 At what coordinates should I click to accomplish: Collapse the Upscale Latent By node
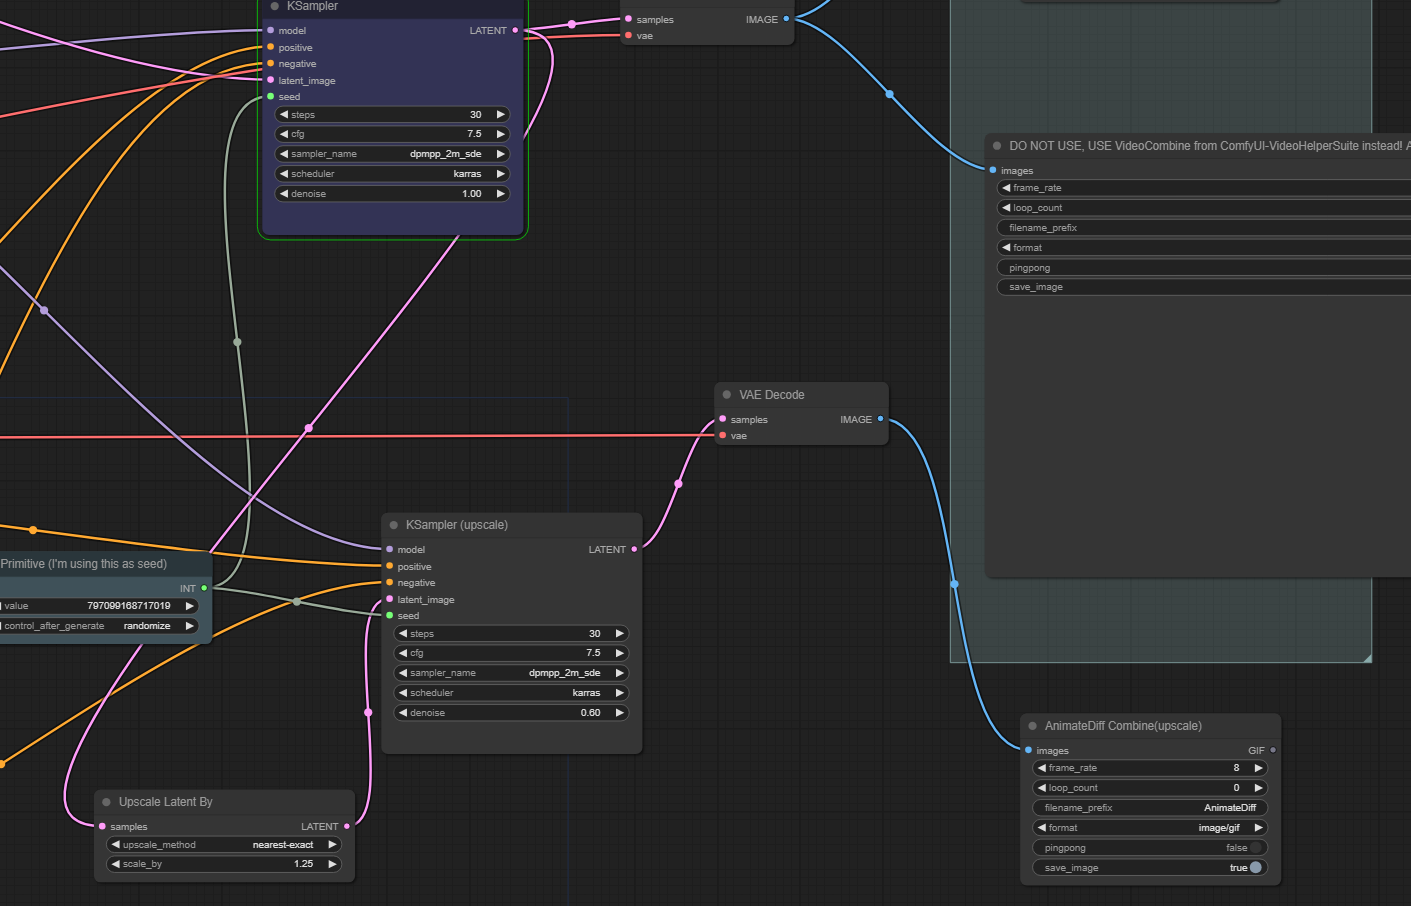click(107, 802)
